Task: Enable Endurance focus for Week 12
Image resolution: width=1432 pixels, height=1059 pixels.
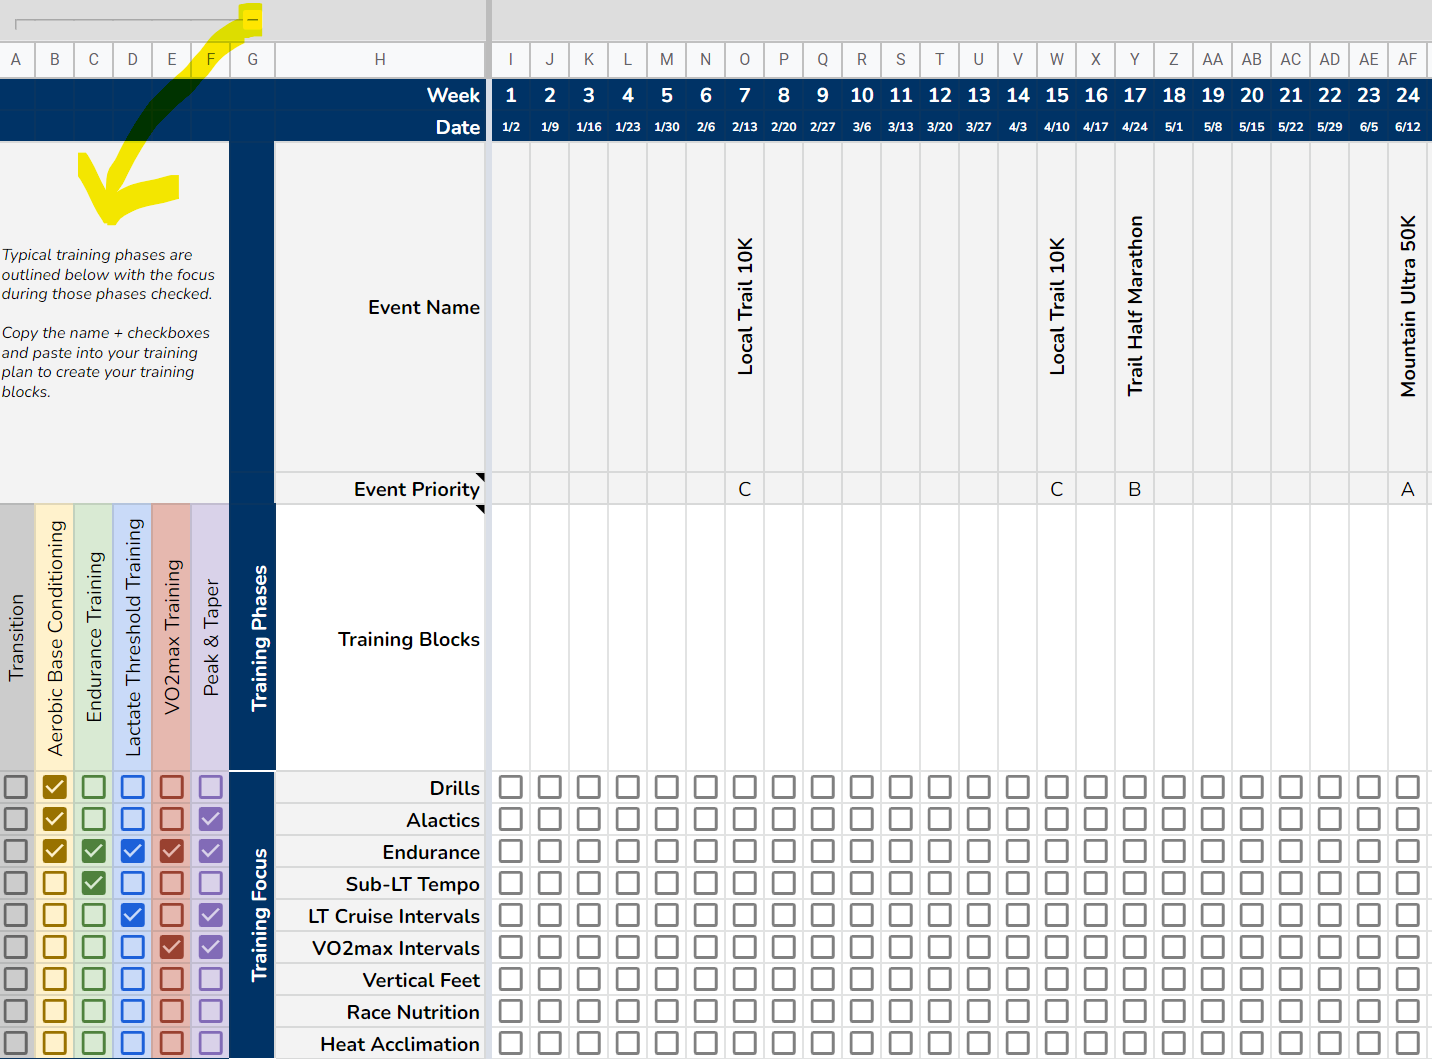Action: point(940,851)
